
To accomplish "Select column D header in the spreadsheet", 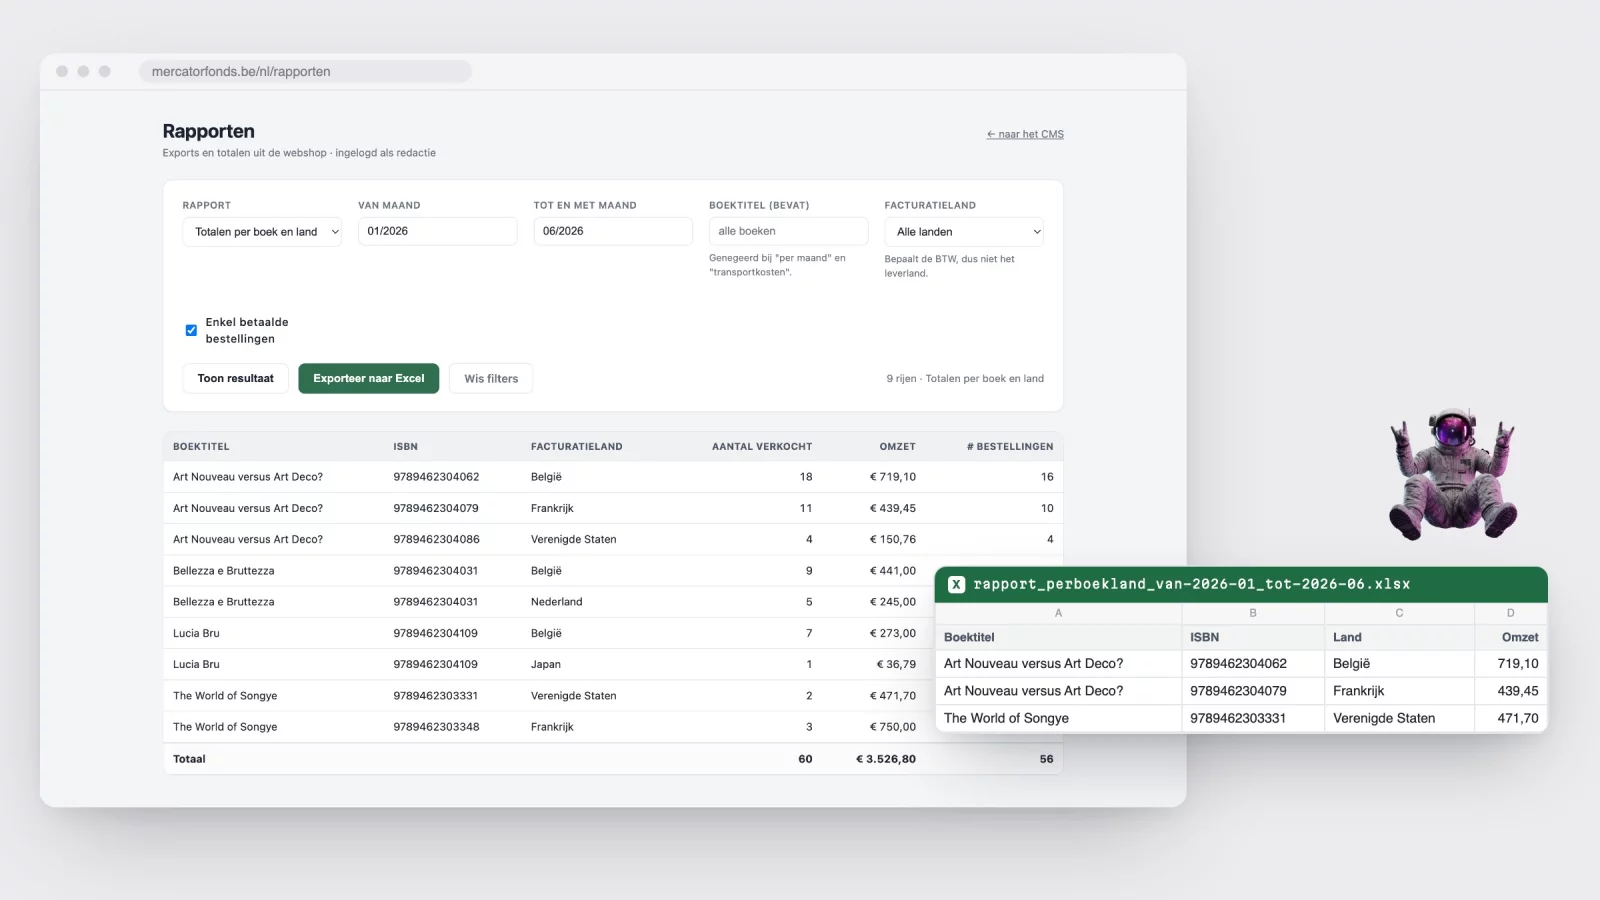I will pos(1511,613).
